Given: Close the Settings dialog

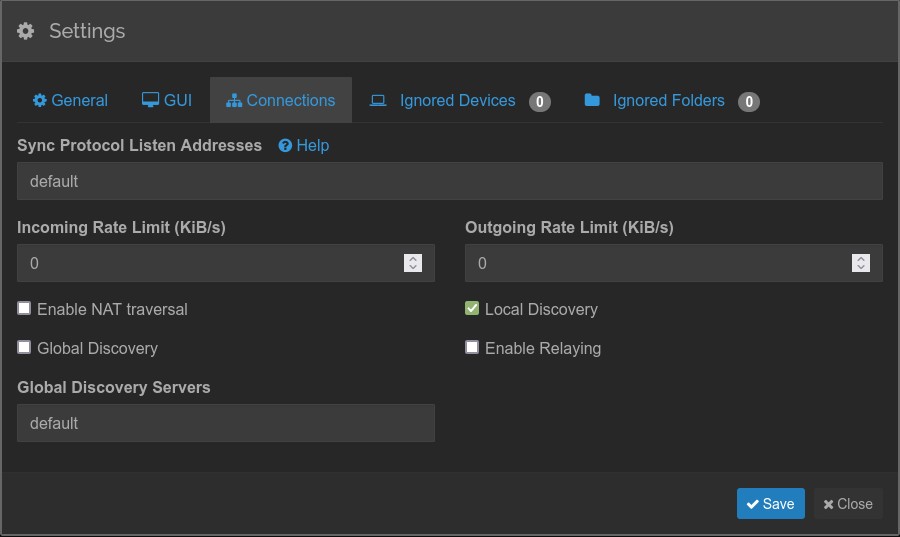Looking at the screenshot, I should [x=848, y=504].
